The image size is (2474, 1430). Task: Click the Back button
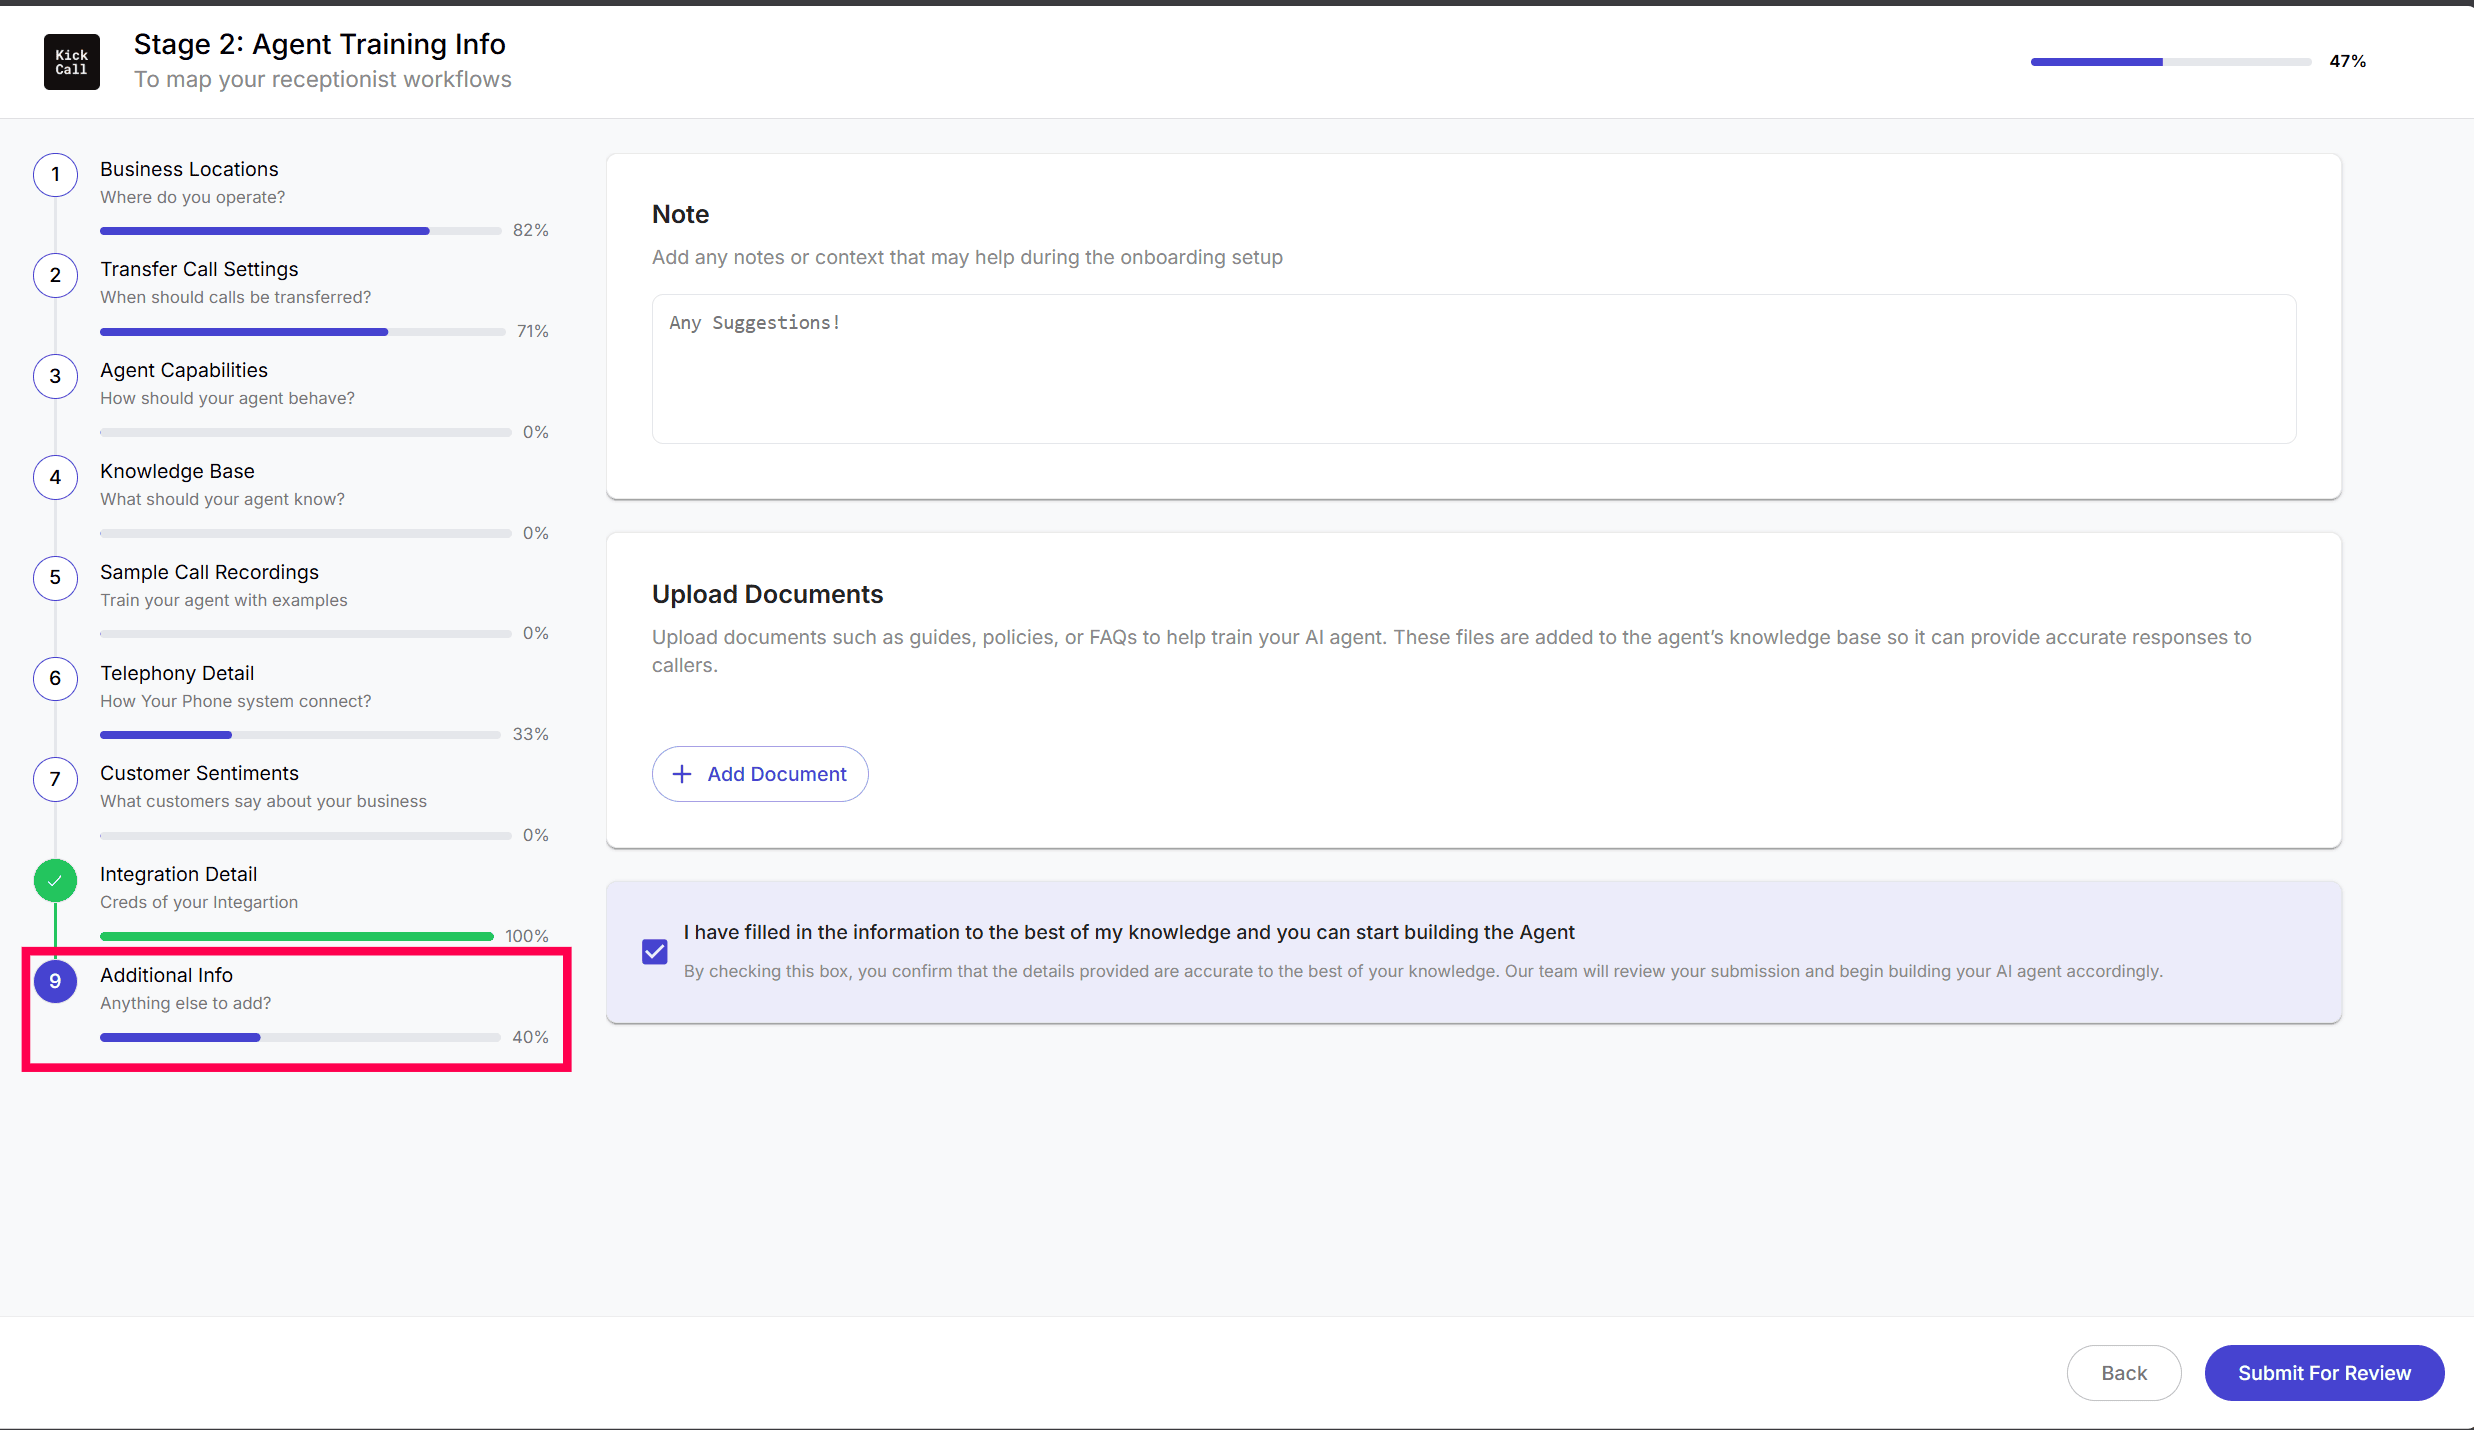[x=2124, y=1373]
